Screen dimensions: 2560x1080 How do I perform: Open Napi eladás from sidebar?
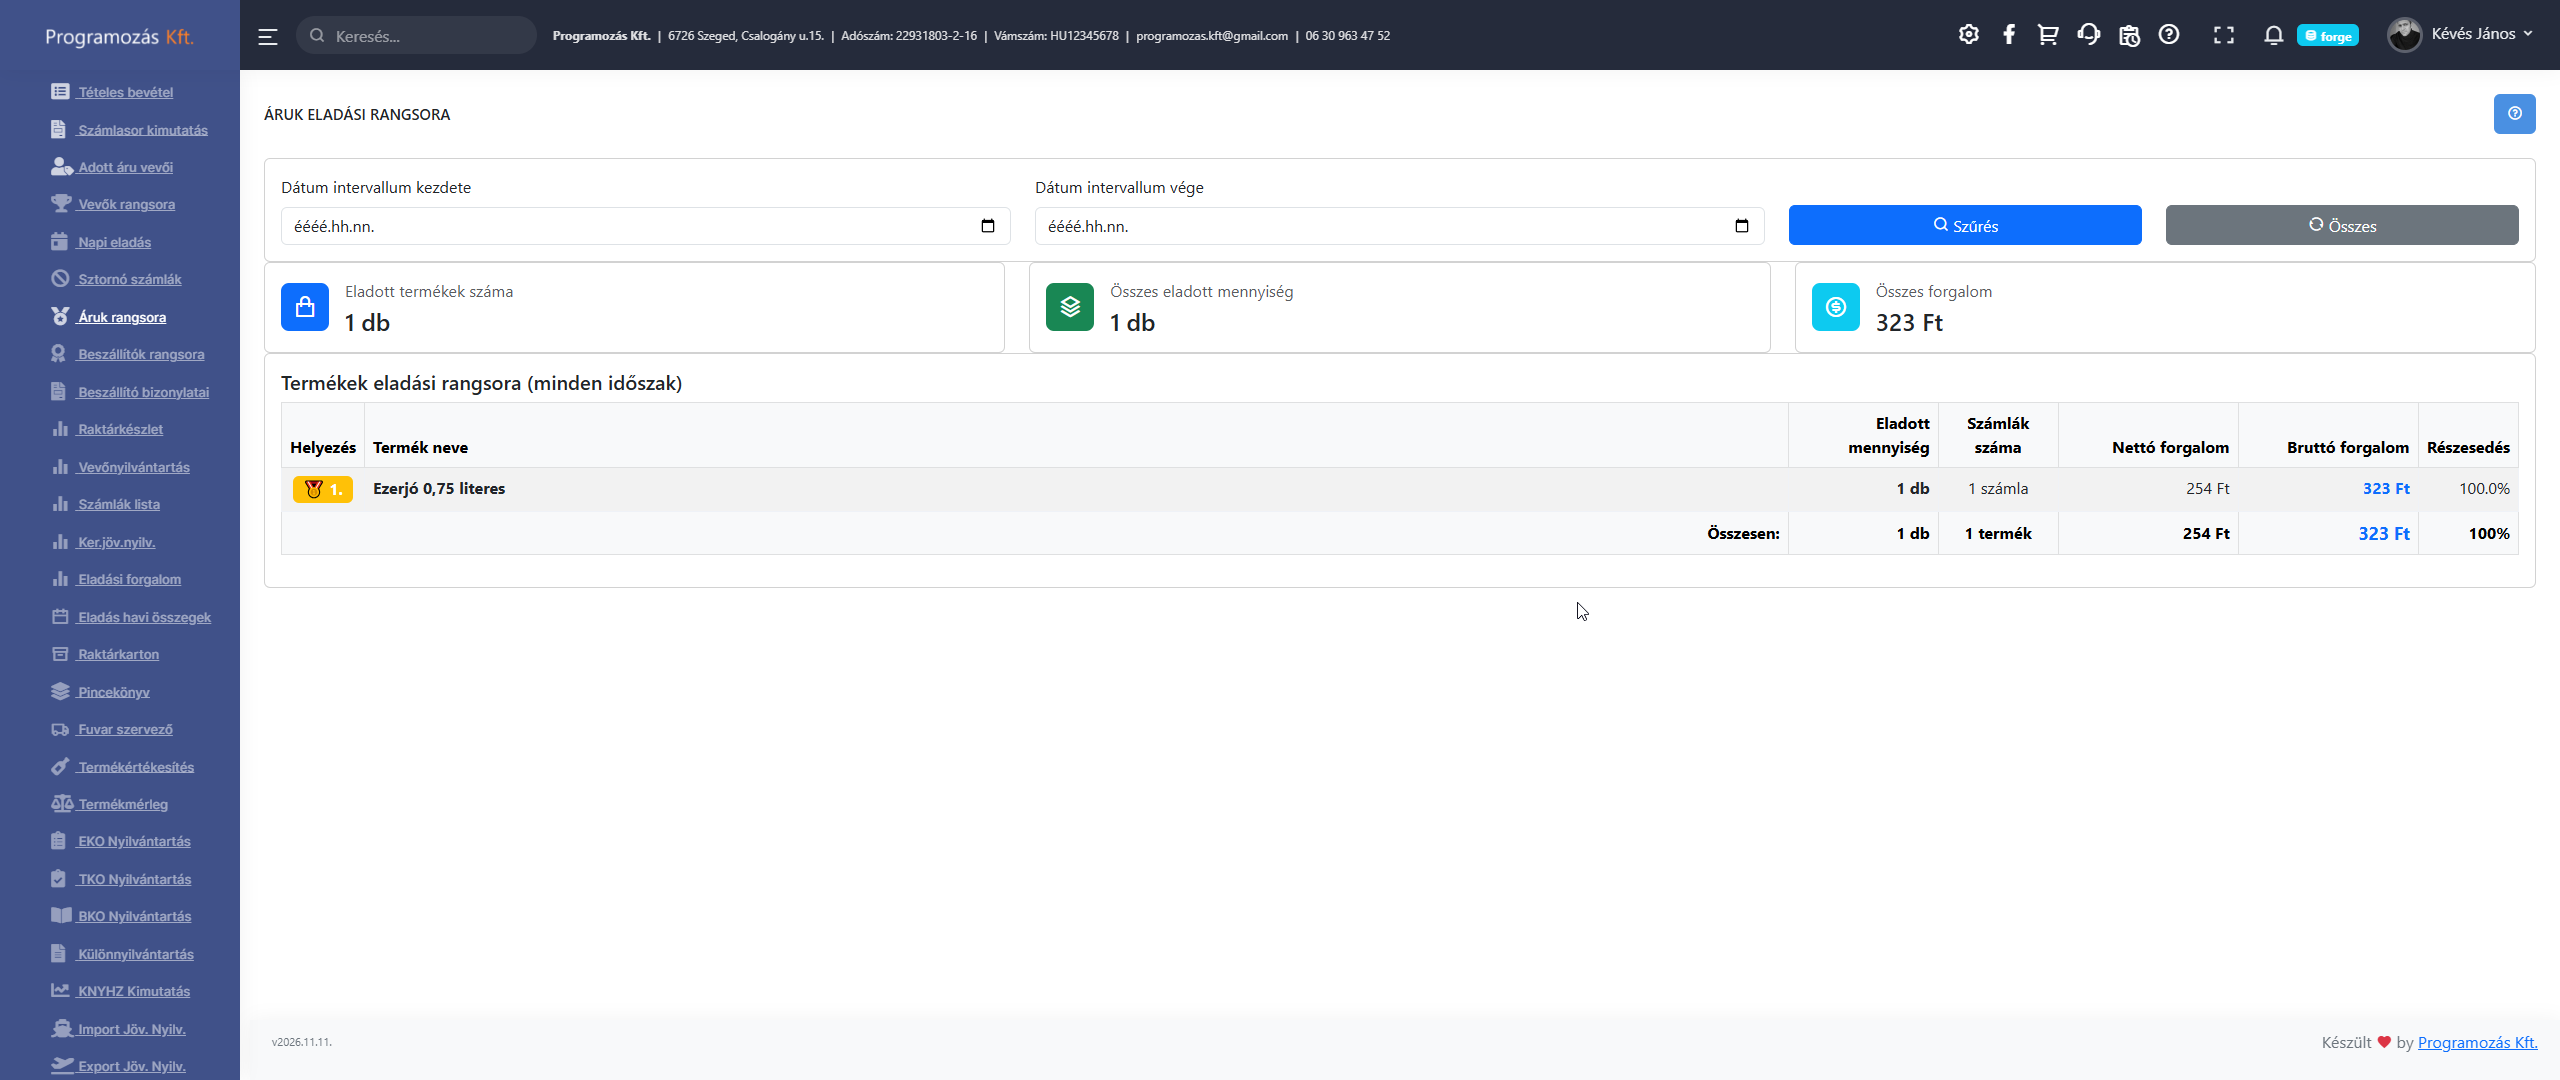pos(114,242)
